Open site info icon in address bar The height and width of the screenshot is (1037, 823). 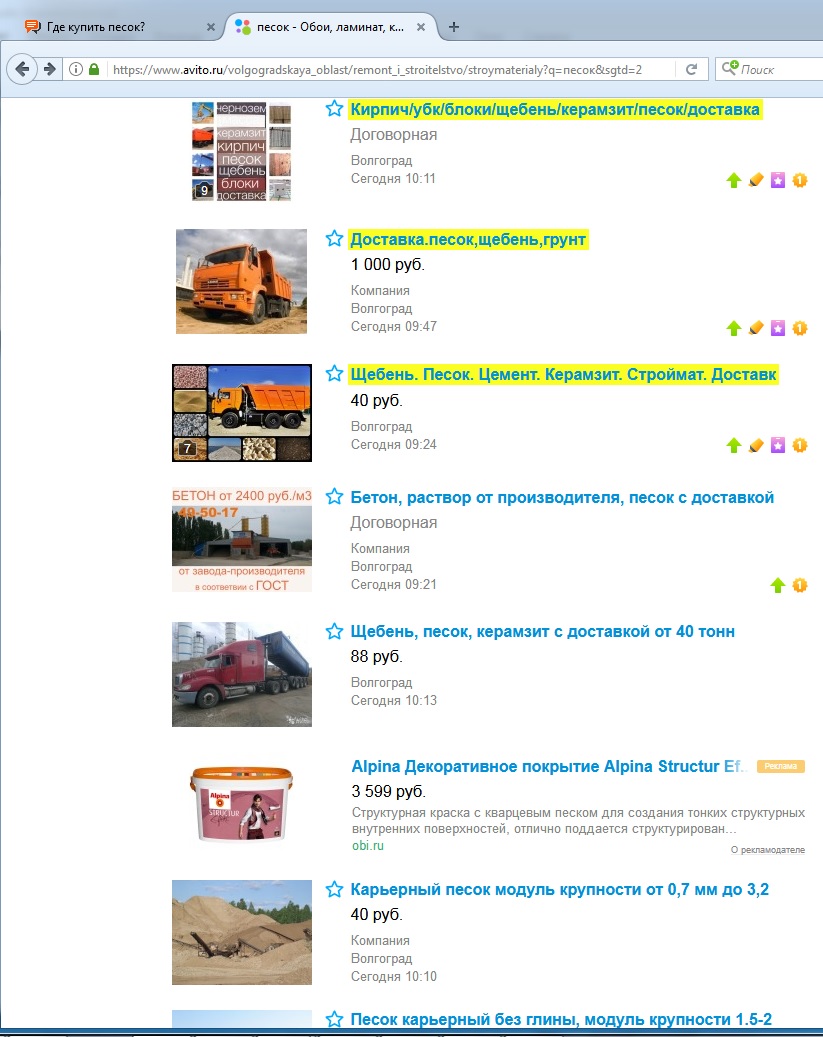coord(76,69)
